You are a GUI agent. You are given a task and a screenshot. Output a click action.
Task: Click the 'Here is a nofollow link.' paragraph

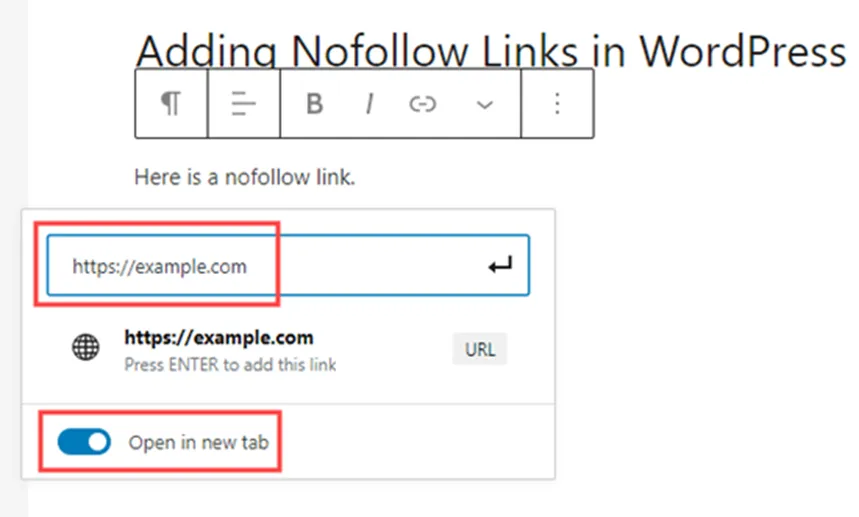pos(245,177)
